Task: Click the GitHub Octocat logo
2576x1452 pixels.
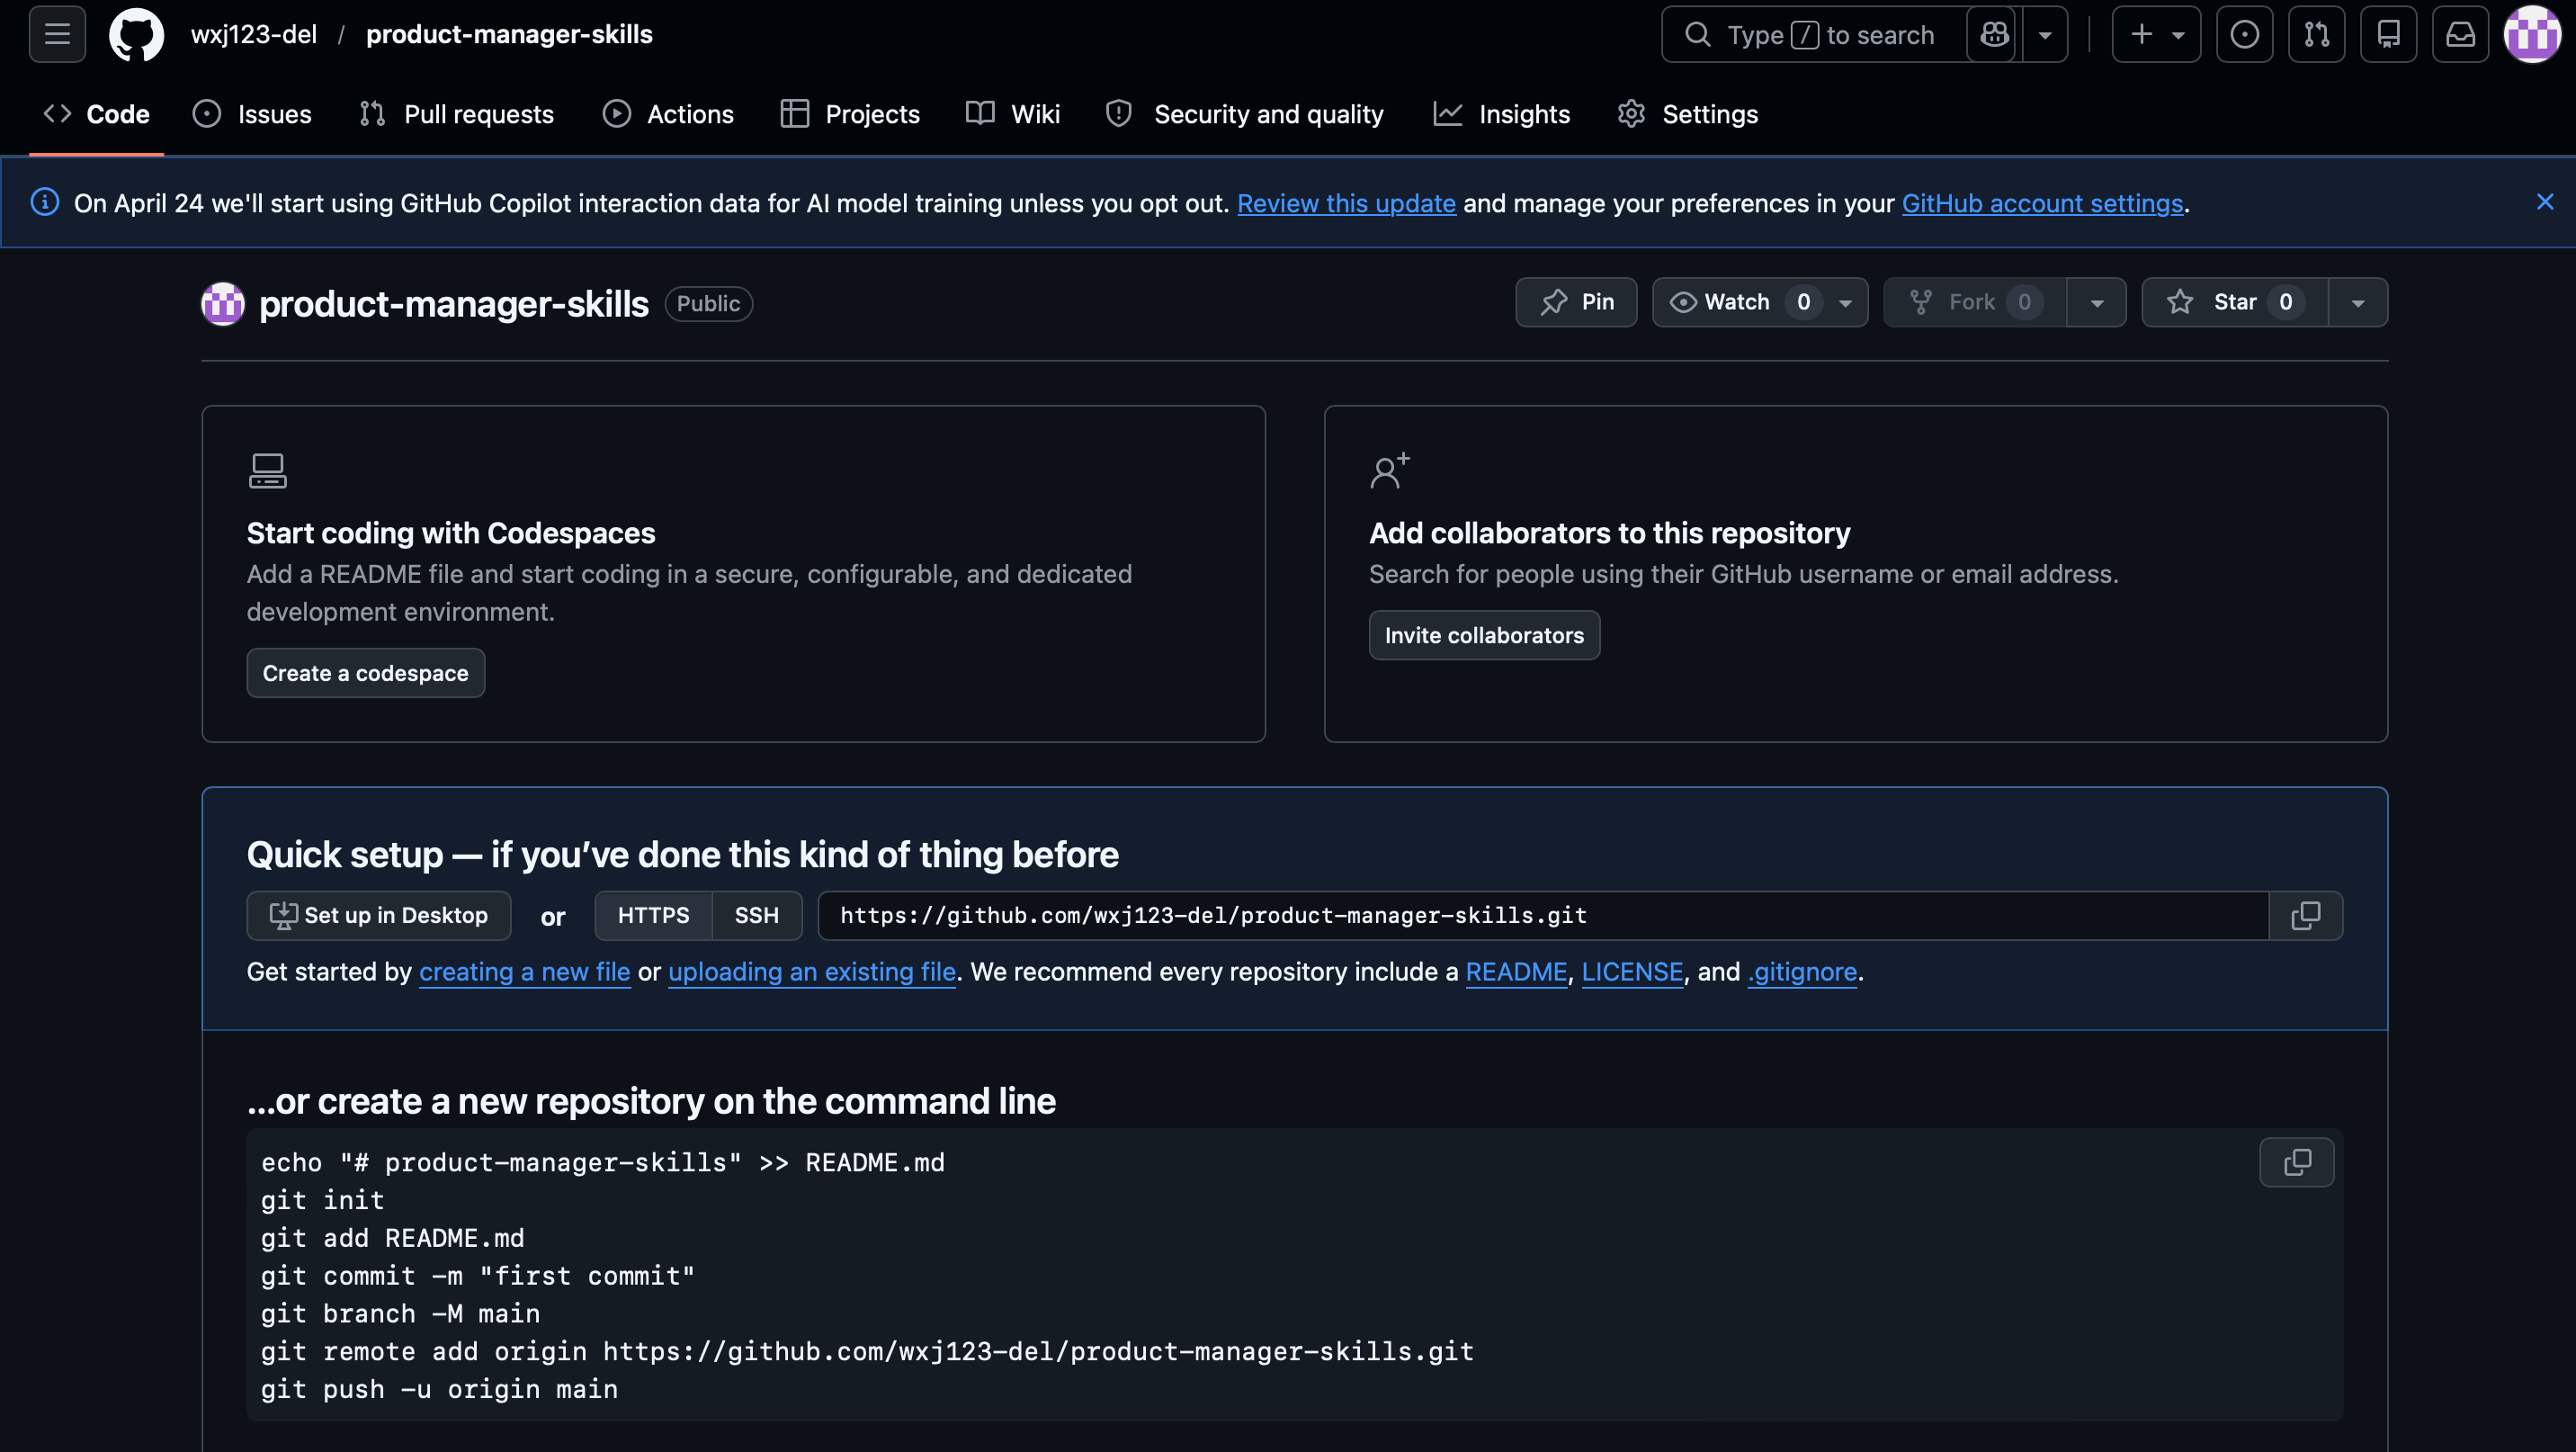Action: pos(136,35)
